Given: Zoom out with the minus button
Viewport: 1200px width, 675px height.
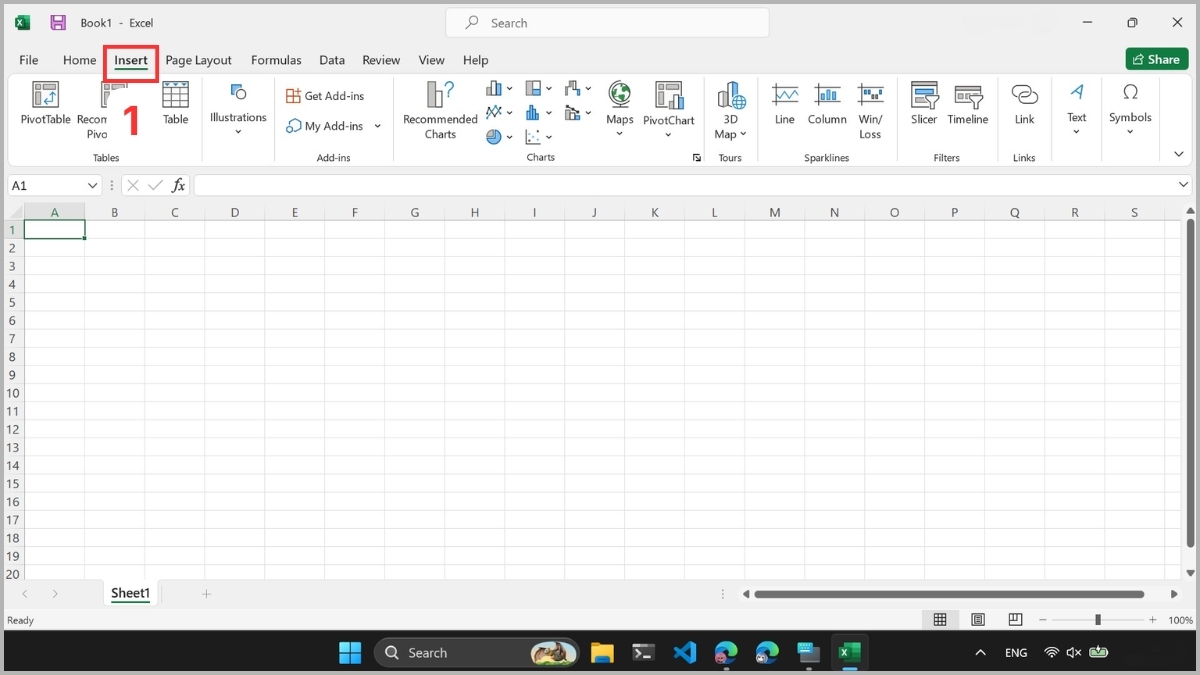Looking at the screenshot, I should (1042, 620).
